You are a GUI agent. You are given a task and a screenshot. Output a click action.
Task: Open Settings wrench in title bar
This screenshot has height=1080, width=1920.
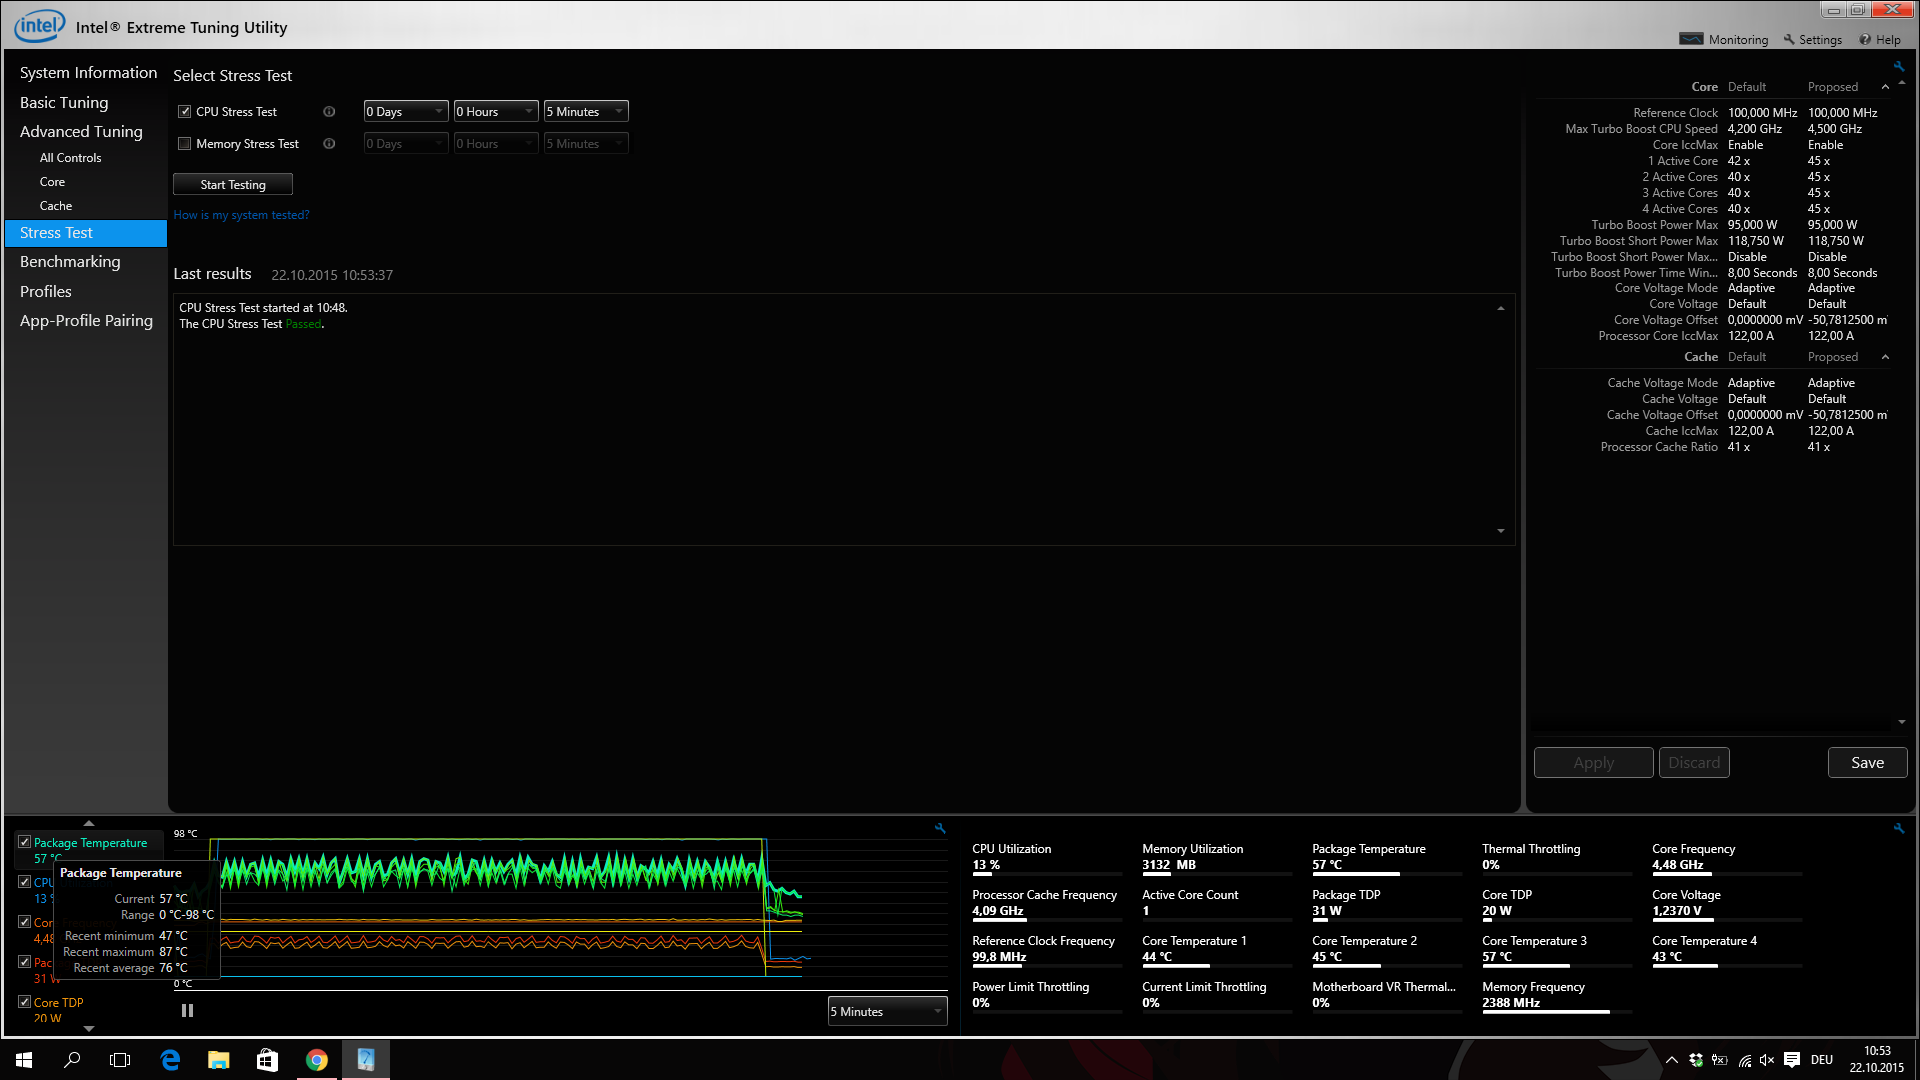[x=1789, y=39]
